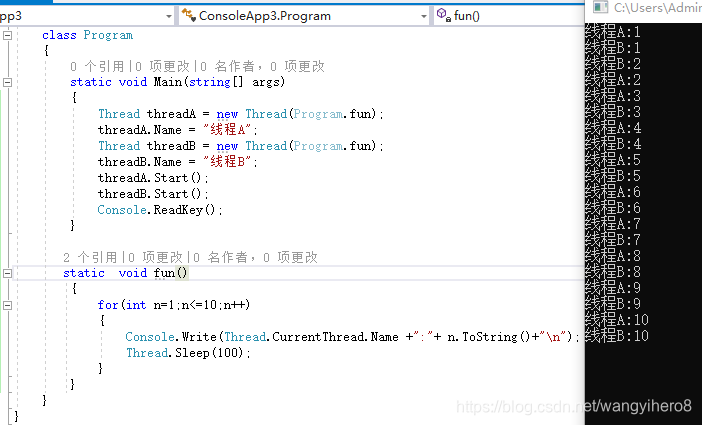Click 'Main' in the method signature
The image size is (702, 425).
pyautogui.click(x=169, y=82)
